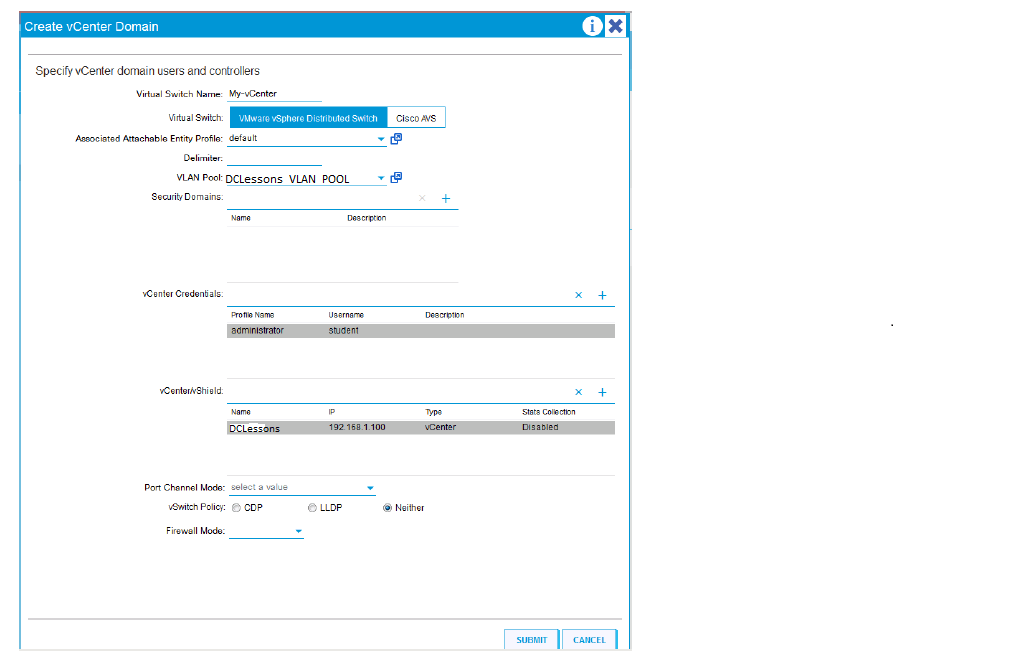Click IP column header in vCenter/vShield

[x=332, y=412]
